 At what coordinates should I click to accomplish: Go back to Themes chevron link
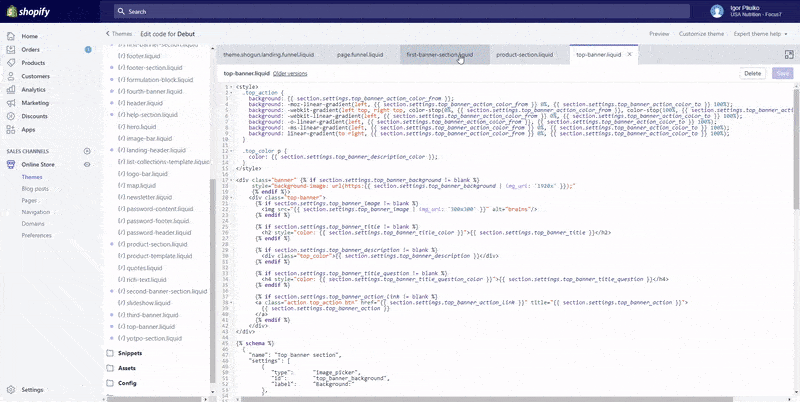[x=118, y=34]
